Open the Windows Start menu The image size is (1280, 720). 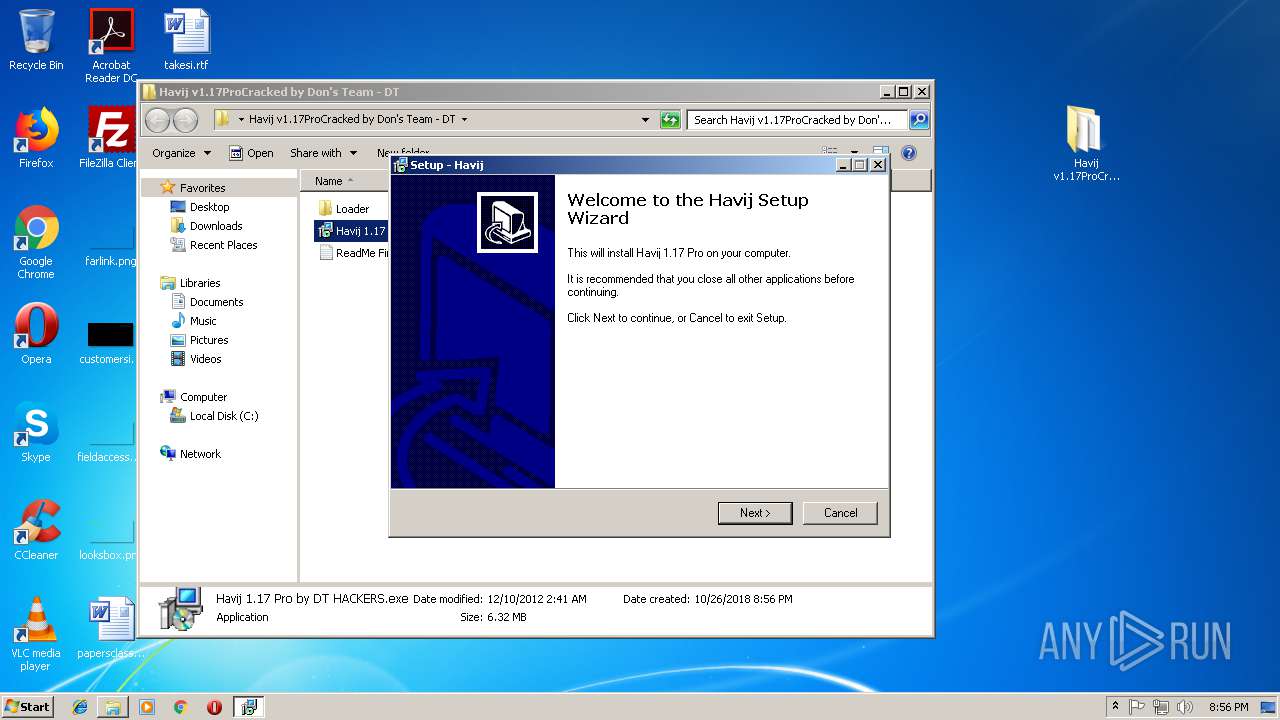coord(28,706)
